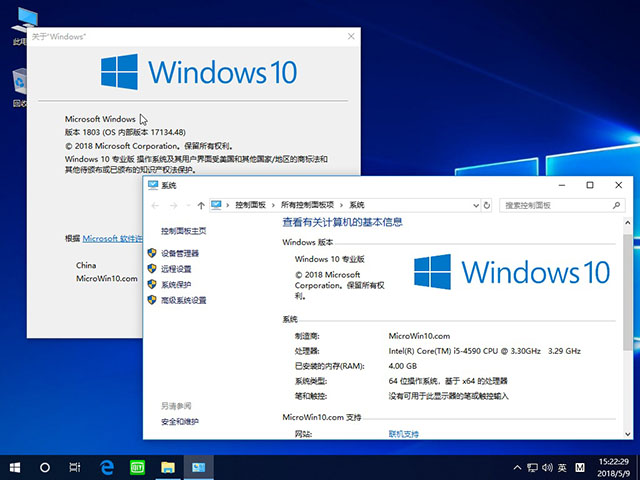The image size is (640, 480).
Task: Select the 64 位操作系统 system type value
Action: (448, 381)
